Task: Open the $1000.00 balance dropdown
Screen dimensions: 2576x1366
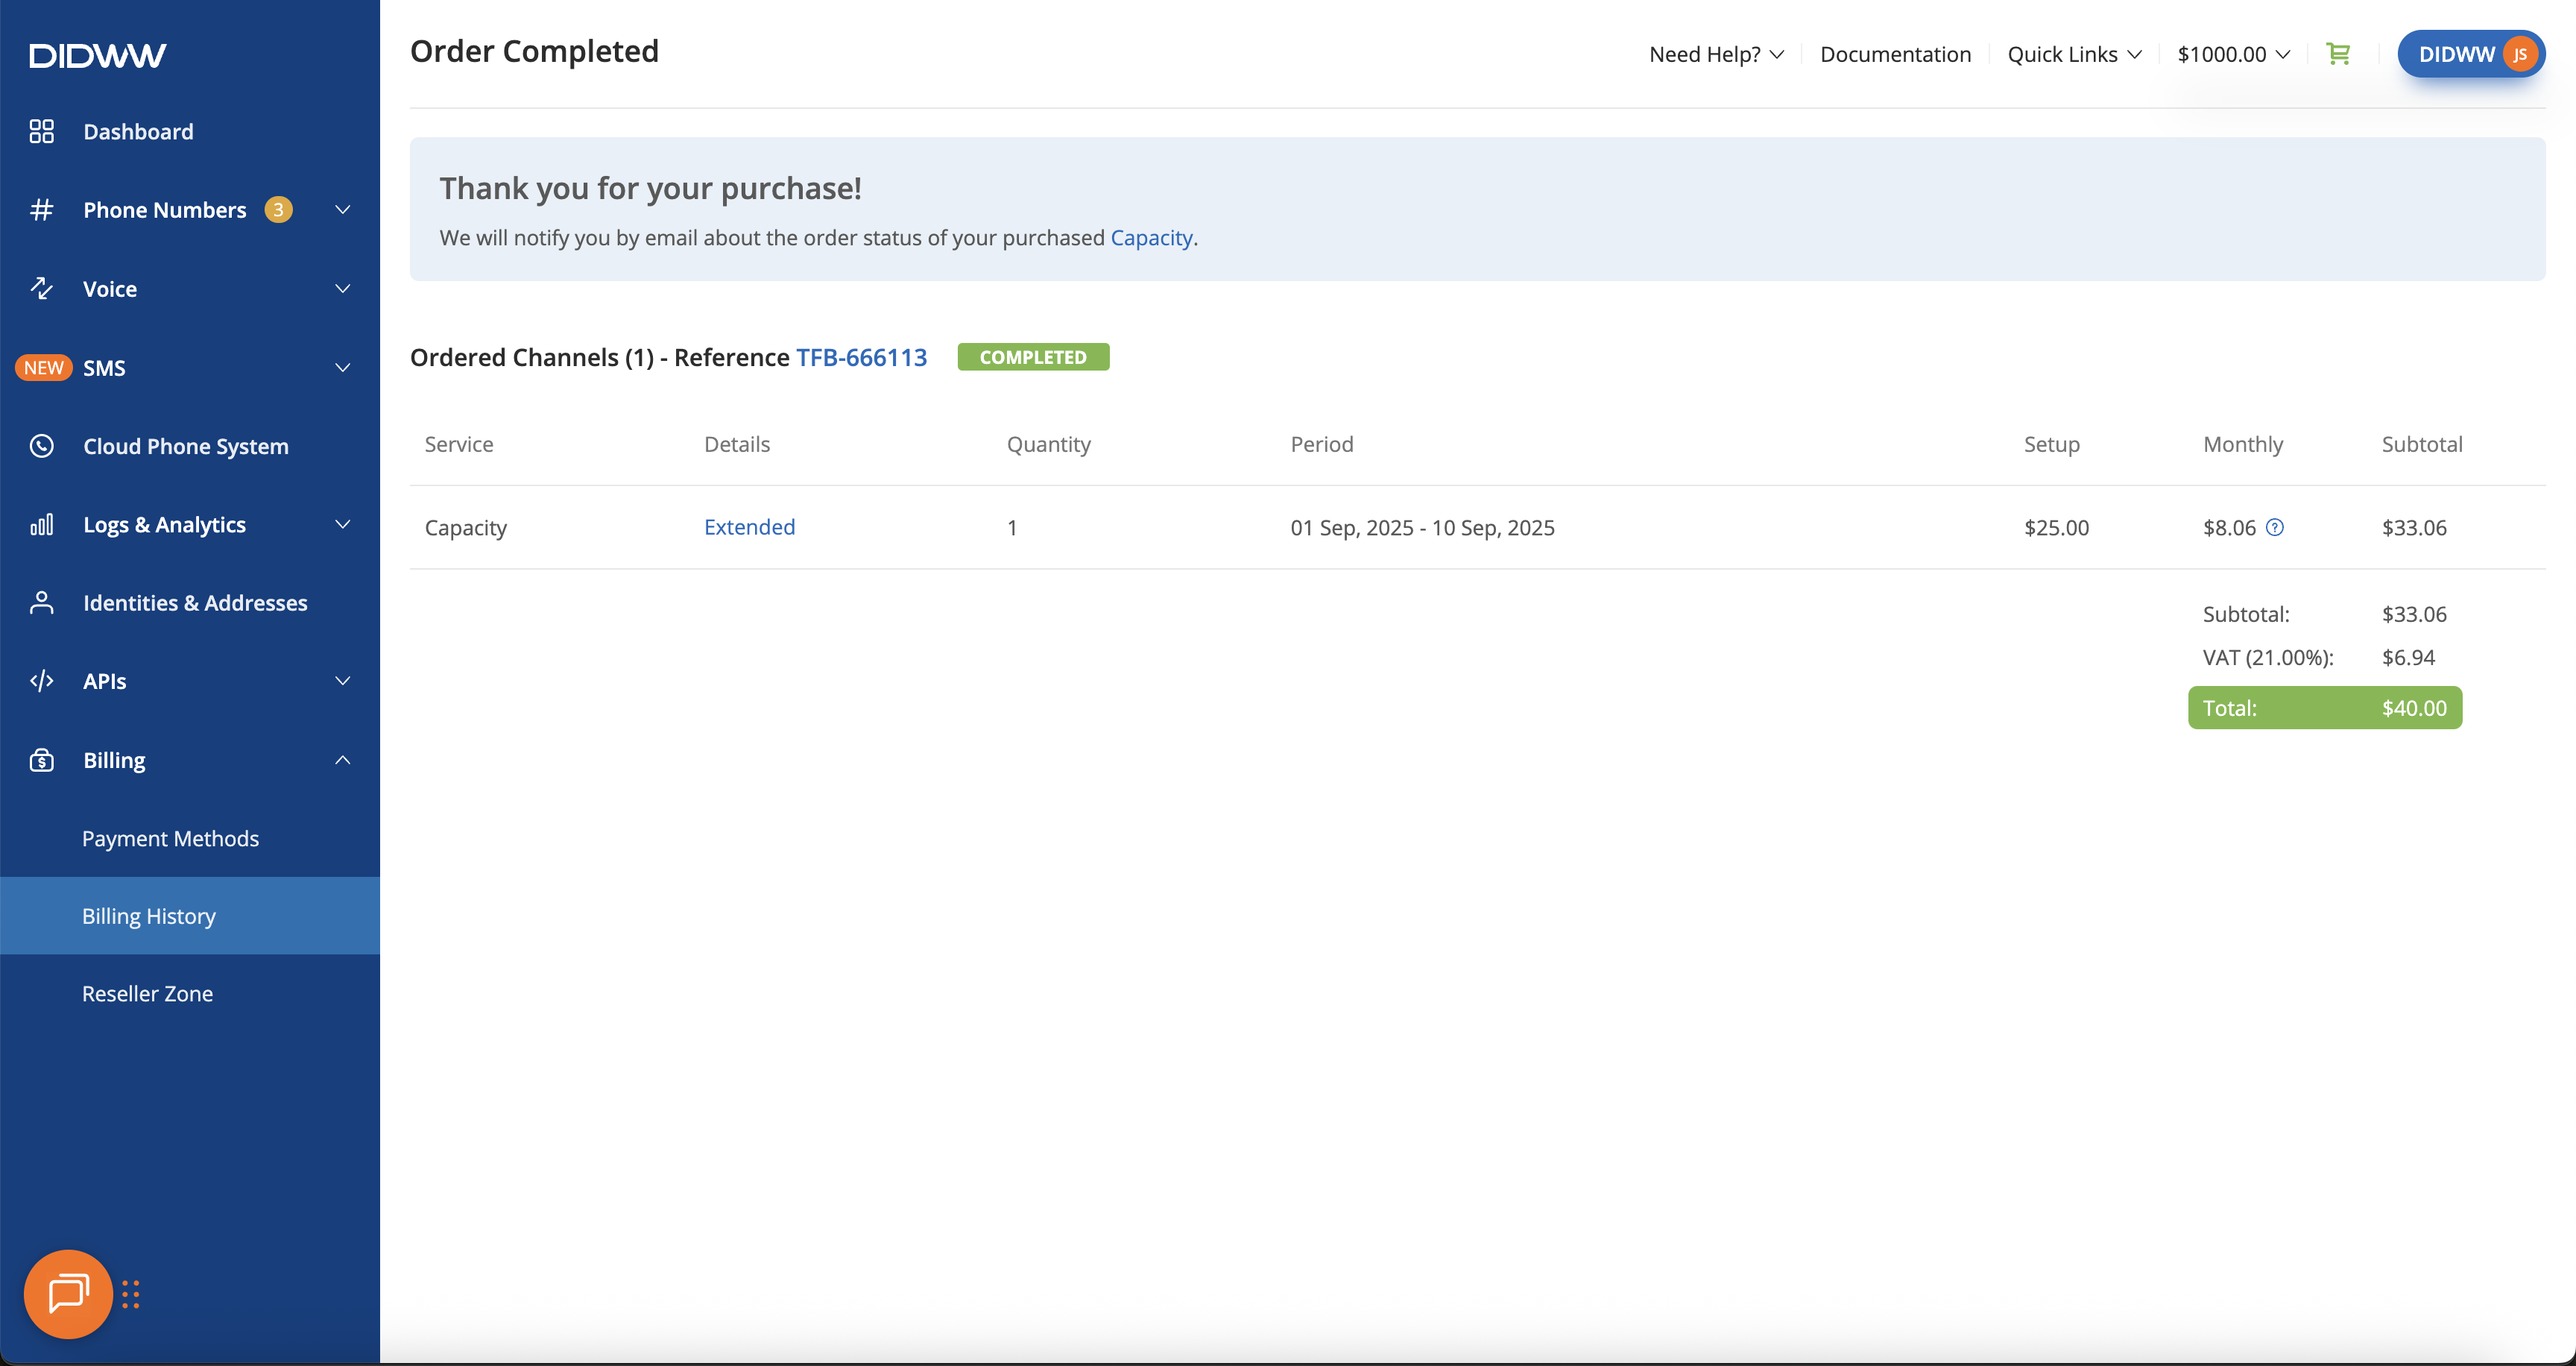Action: click(x=2233, y=54)
